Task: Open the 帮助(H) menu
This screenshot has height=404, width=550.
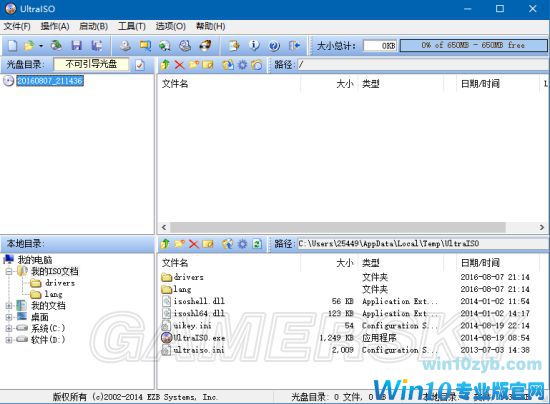Action: (x=210, y=26)
